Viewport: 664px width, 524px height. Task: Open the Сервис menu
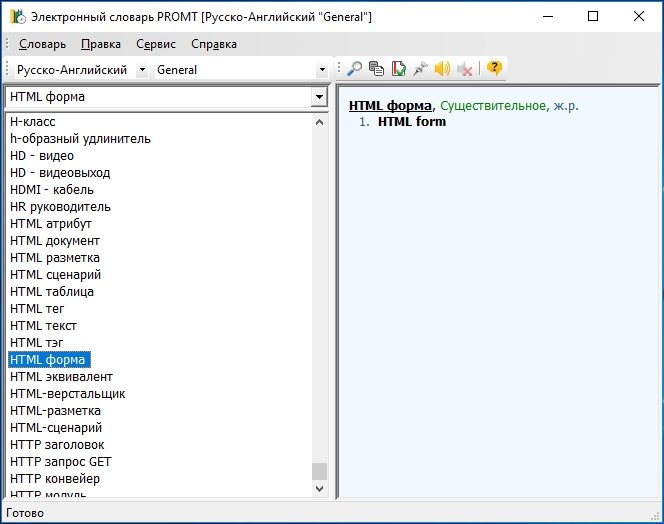click(156, 44)
